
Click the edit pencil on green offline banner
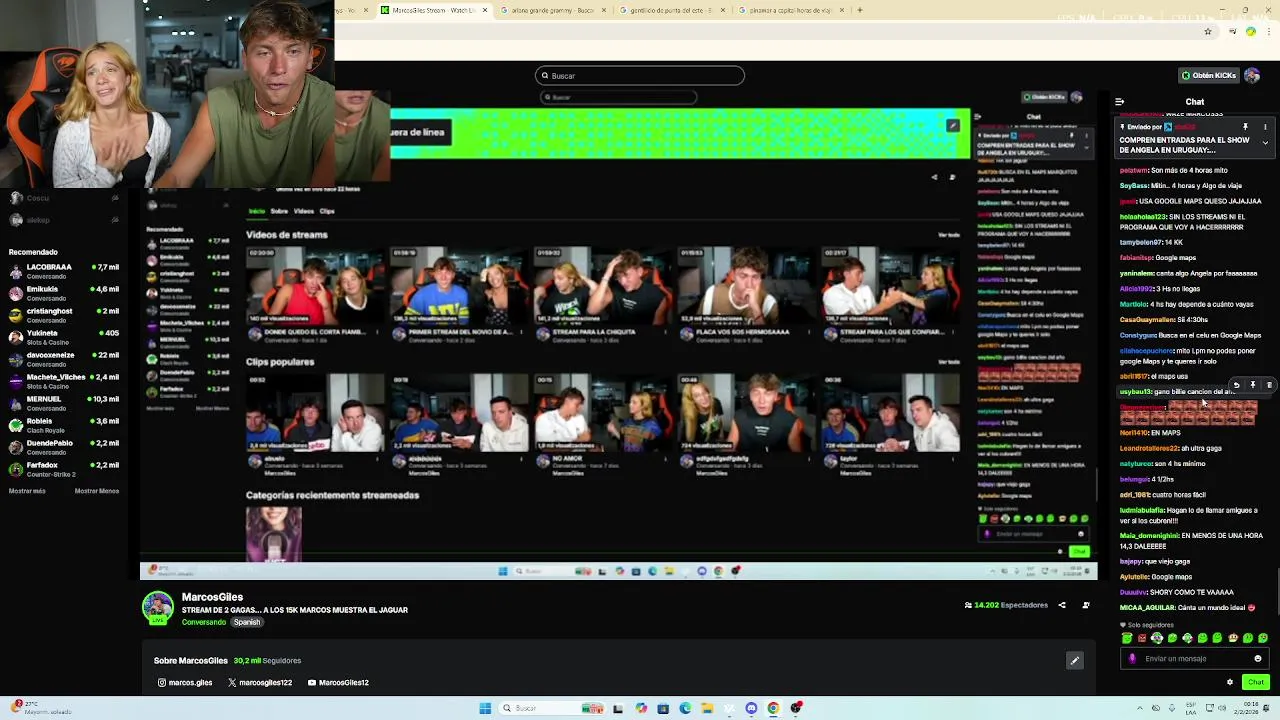[953, 126]
